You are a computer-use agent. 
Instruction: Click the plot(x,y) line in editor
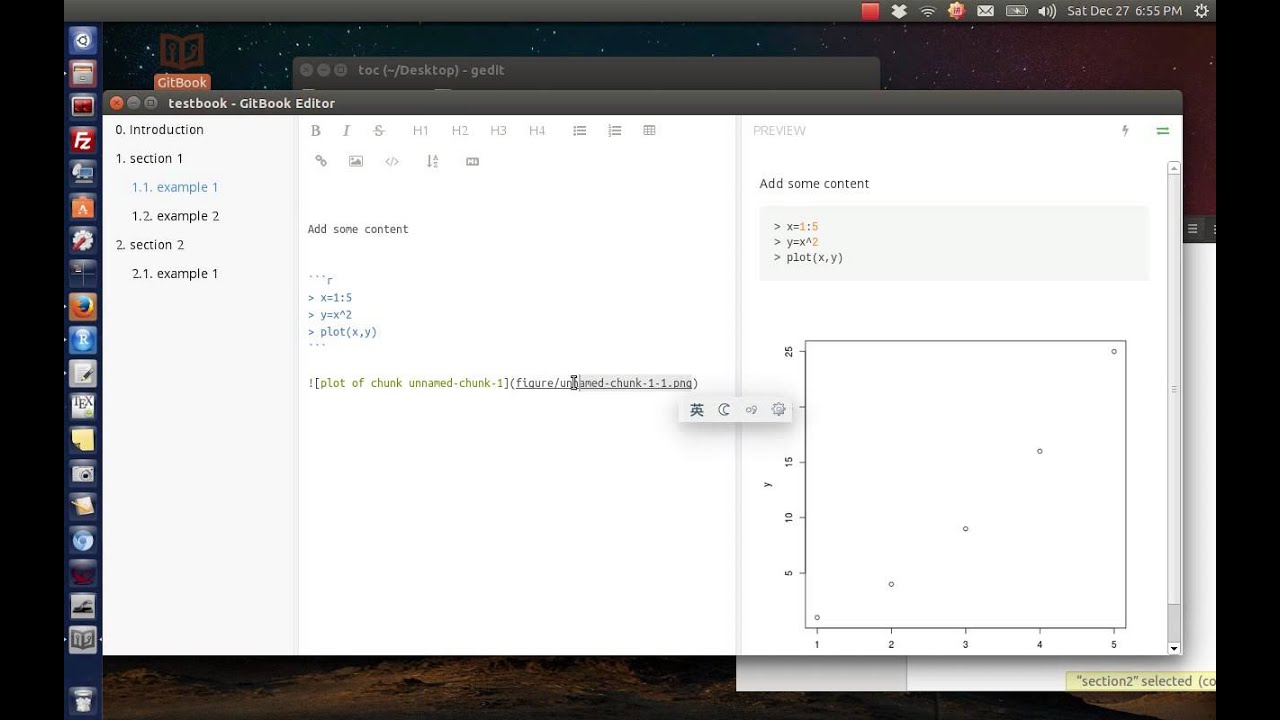(x=342, y=332)
